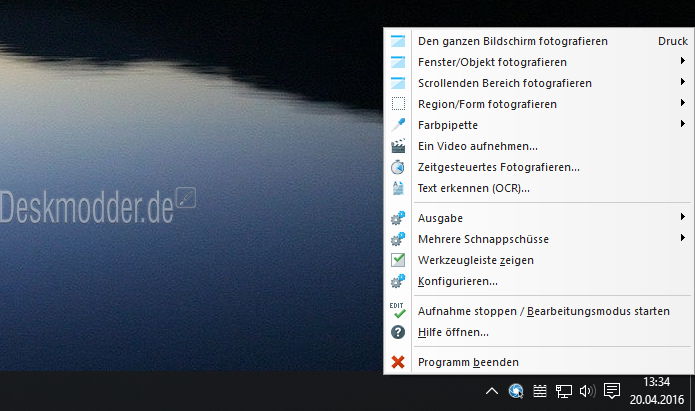
Task: Click the screenshot tool tray icon
Action: pos(515,391)
